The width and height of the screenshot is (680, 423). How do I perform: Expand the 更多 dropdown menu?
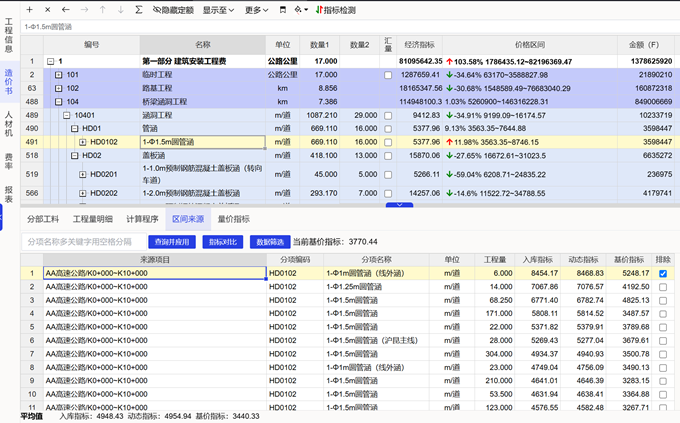(x=257, y=9)
